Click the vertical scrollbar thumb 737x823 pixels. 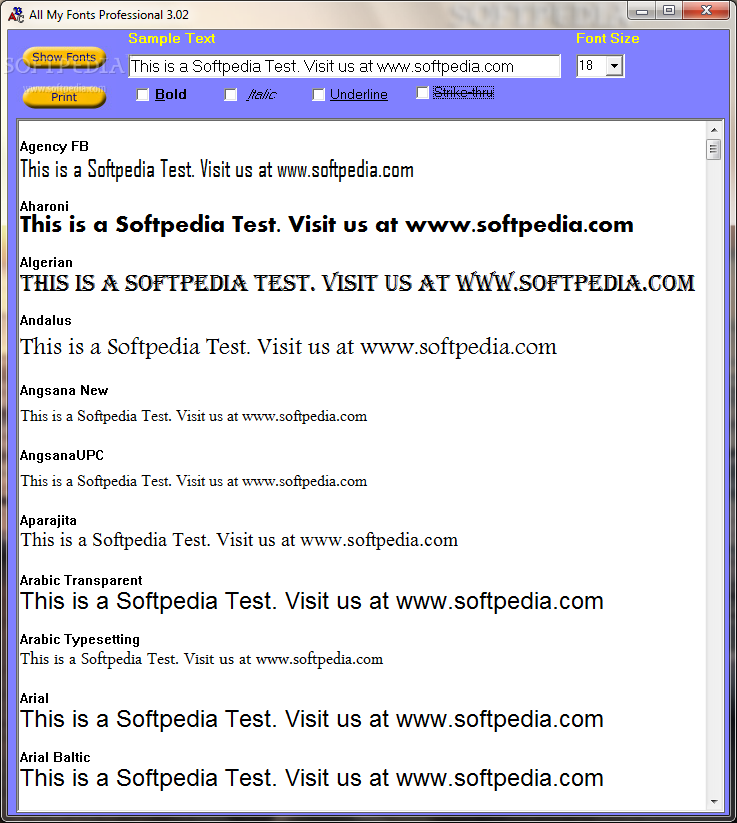click(714, 150)
